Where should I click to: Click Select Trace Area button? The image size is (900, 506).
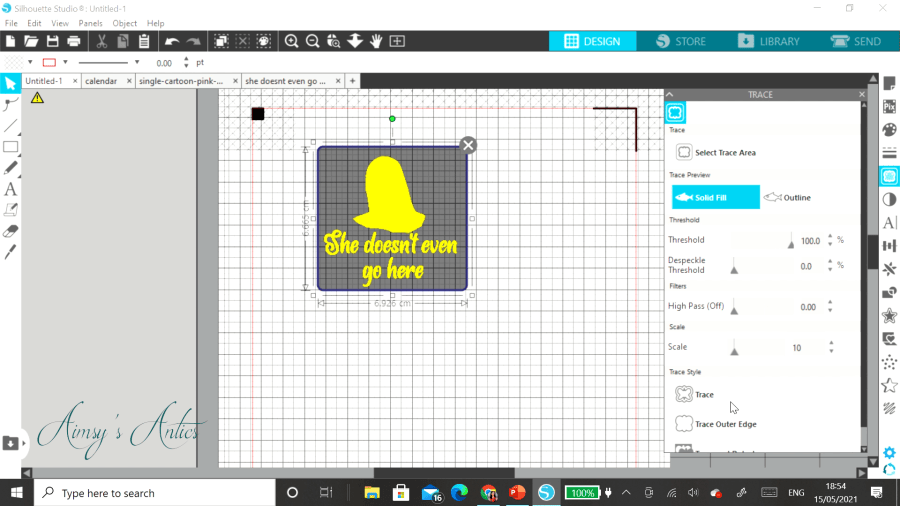tap(716, 153)
